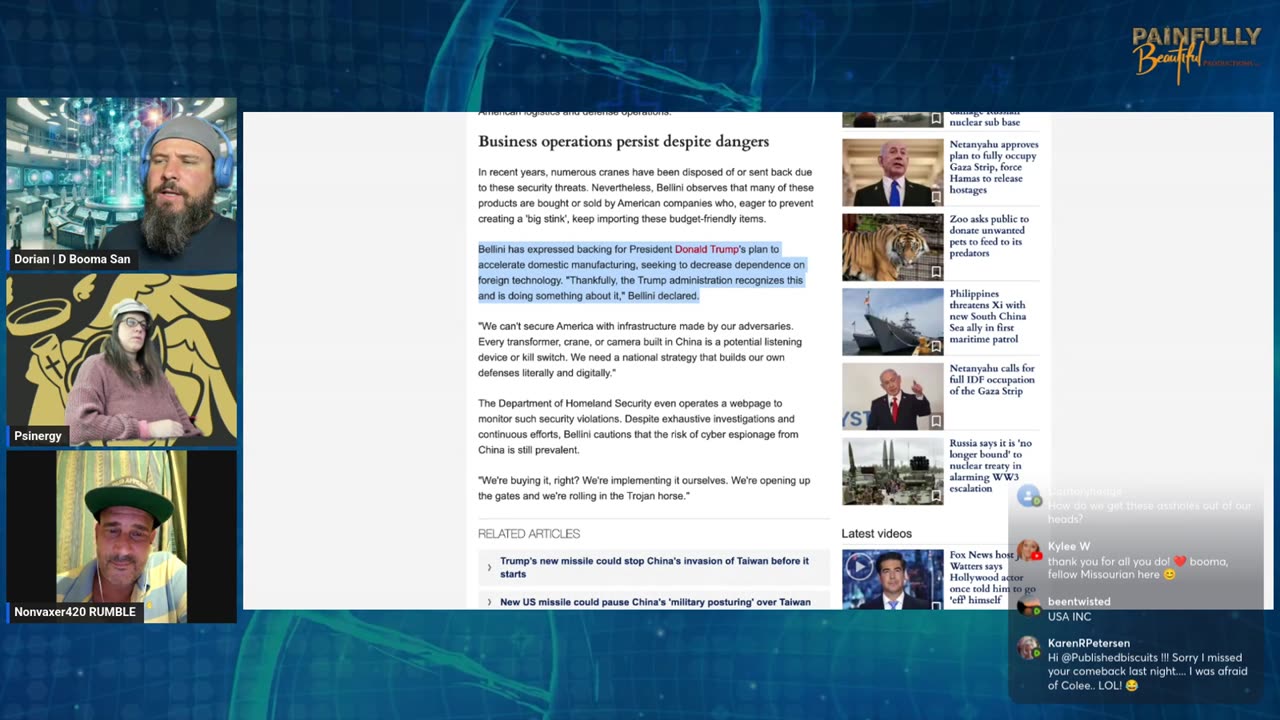Image resolution: width=1280 pixels, height=720 pixels.
Task: Open Zoo asks public to donate pets headline
Action: click(x=989, y=236)
